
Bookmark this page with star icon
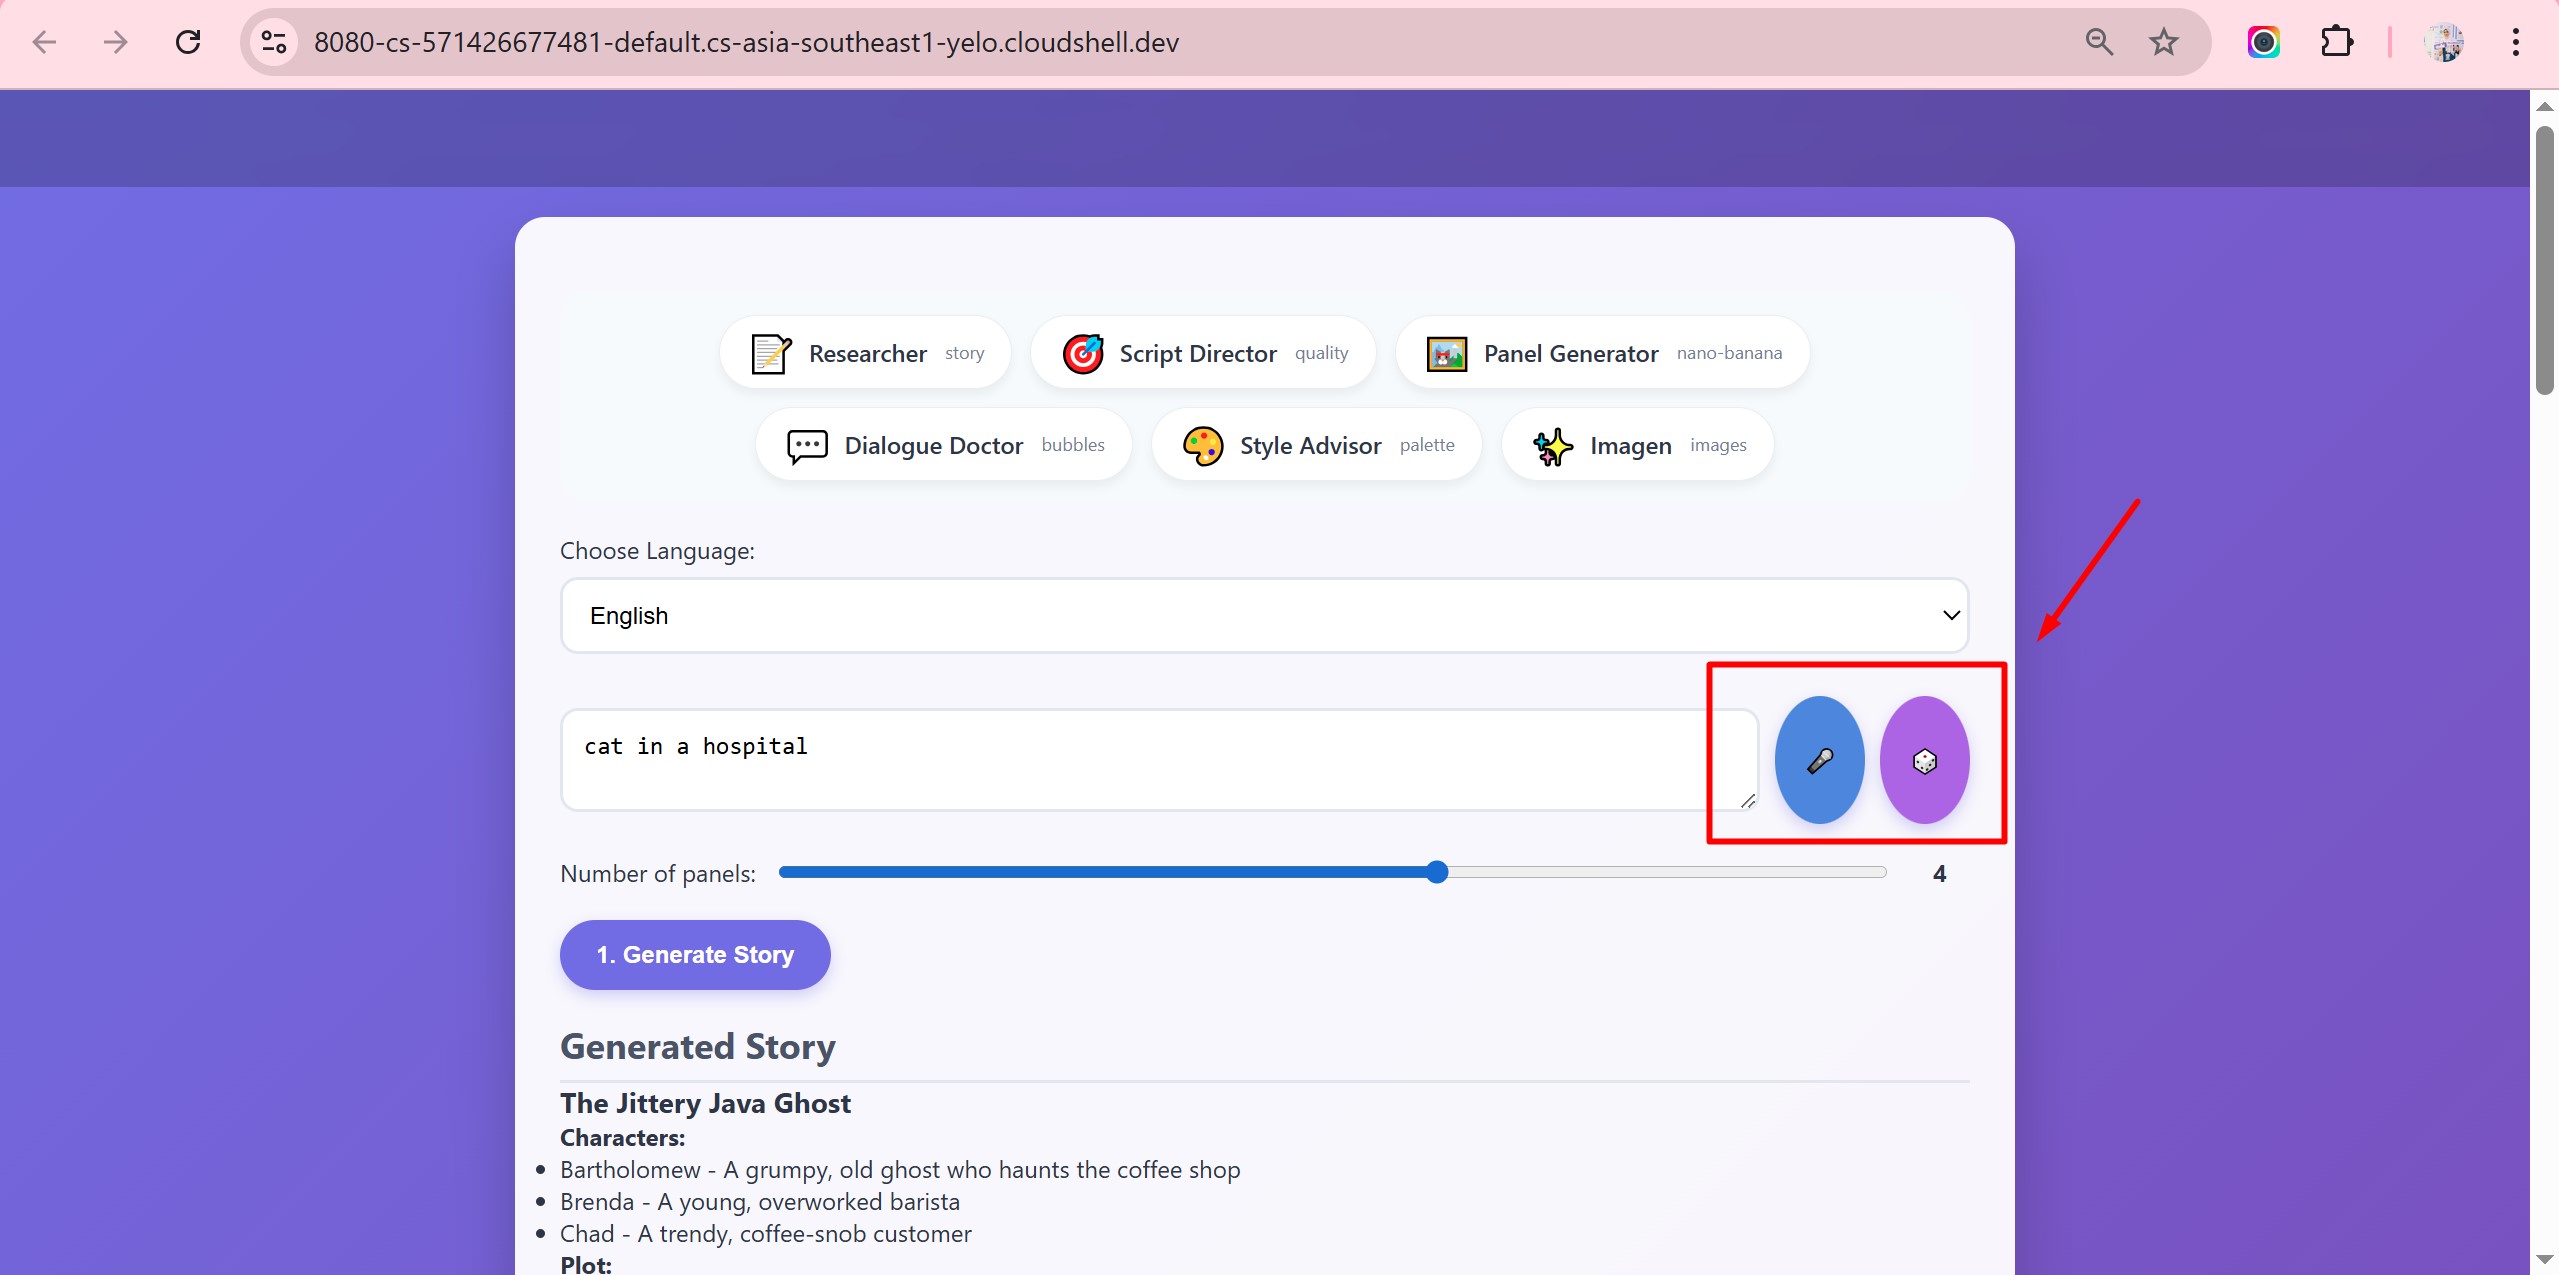2164,42
